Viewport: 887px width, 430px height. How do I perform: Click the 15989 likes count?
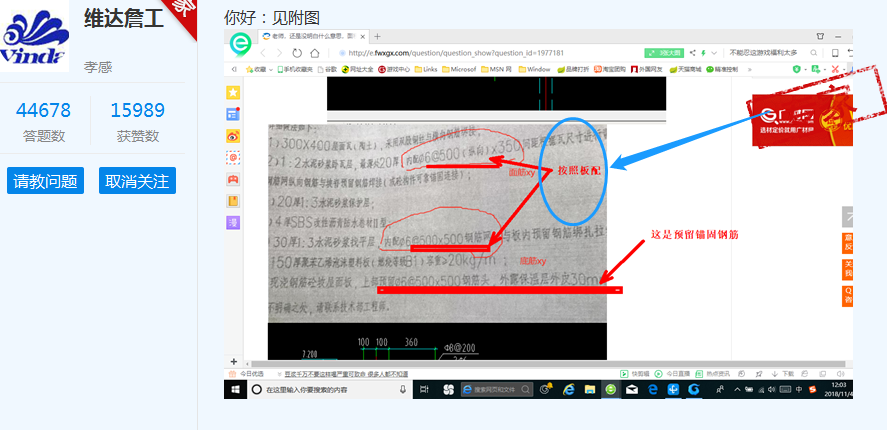click(137, 110)
